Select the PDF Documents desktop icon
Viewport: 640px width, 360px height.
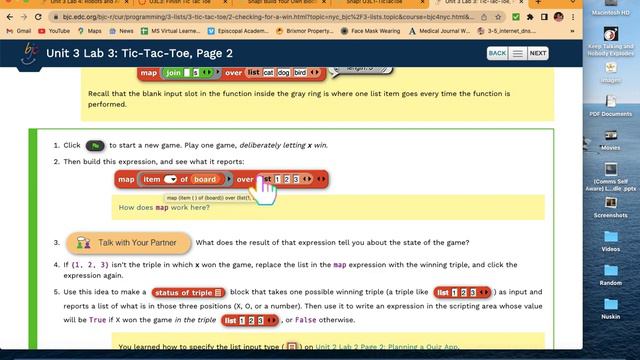(x=611, y=106)
